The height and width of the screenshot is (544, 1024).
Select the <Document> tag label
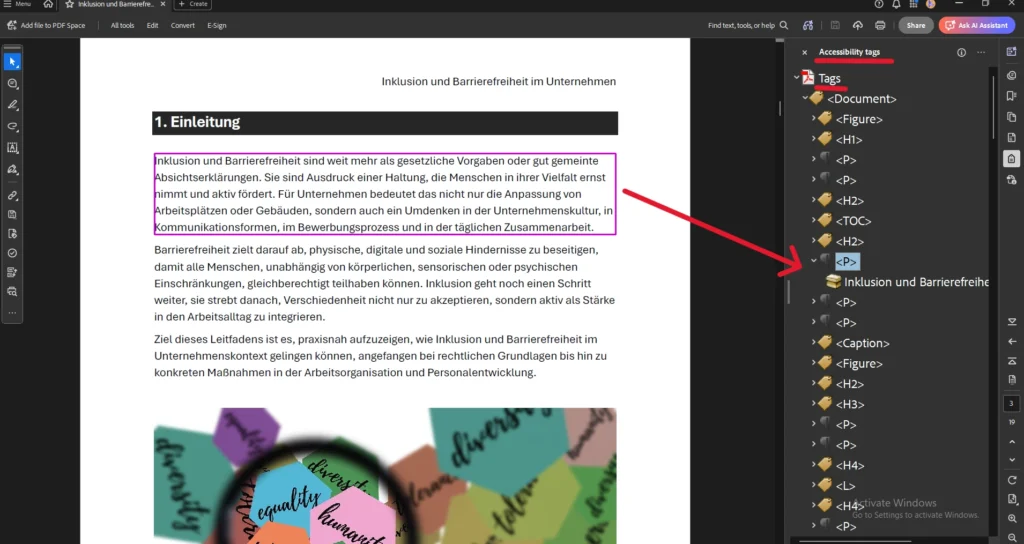(861, 99)
